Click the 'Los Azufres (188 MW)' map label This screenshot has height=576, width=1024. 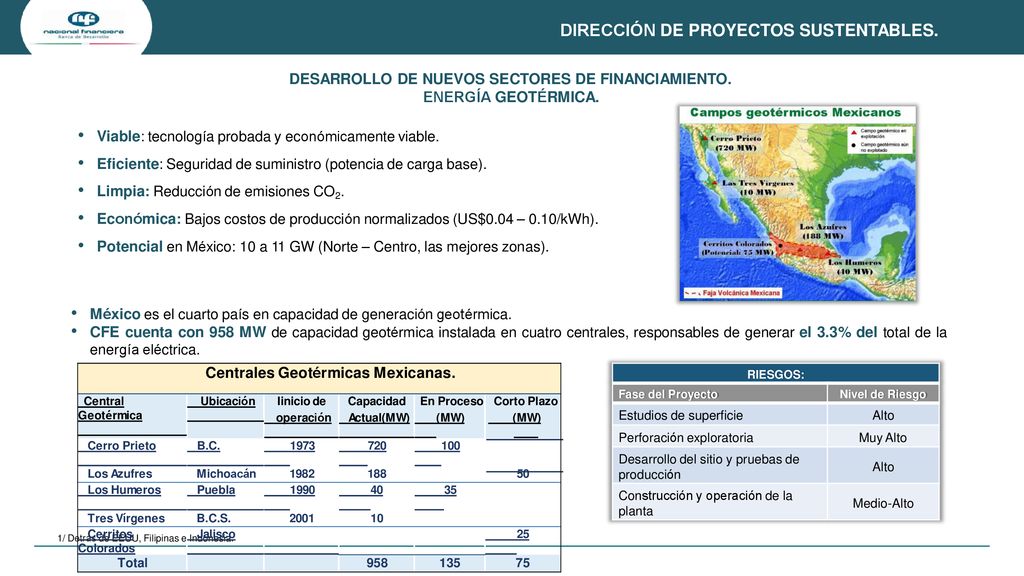click(x=823, y=231)
